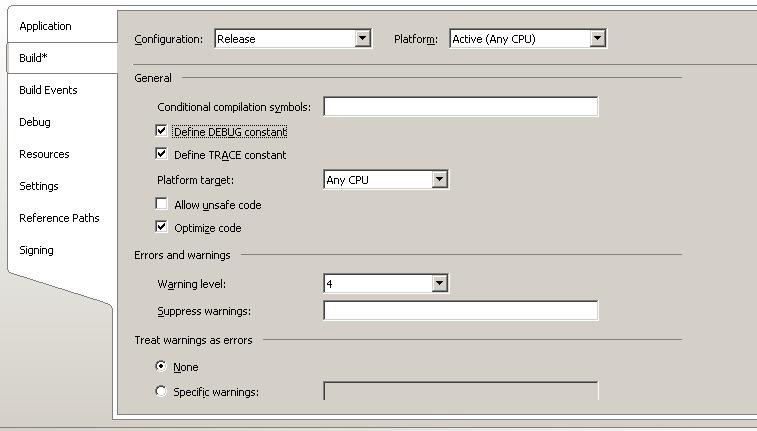
Task: Open the Configuration dropdown showing Release
Action: (293, 39)
